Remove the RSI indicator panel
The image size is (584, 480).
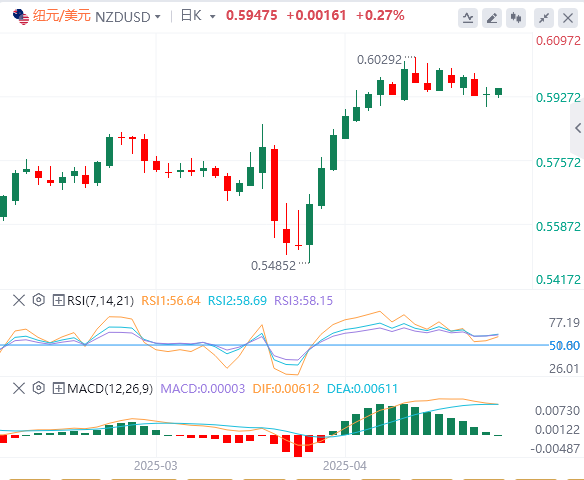point(19,300)
